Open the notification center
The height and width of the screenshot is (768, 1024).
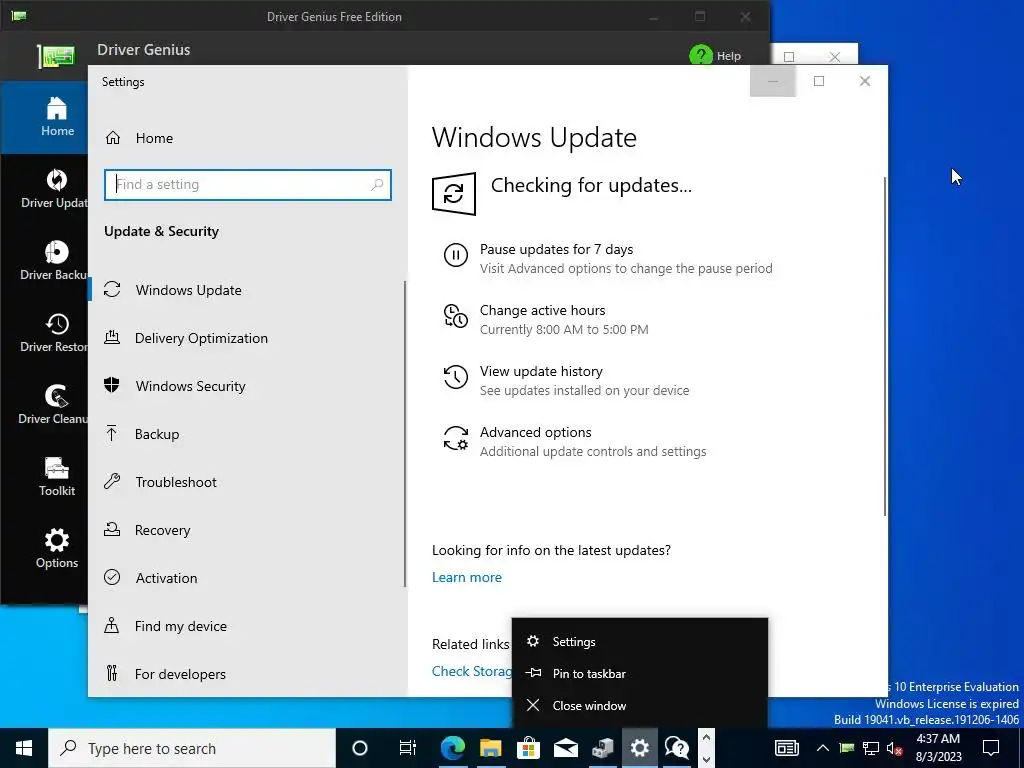coord(991,748)
